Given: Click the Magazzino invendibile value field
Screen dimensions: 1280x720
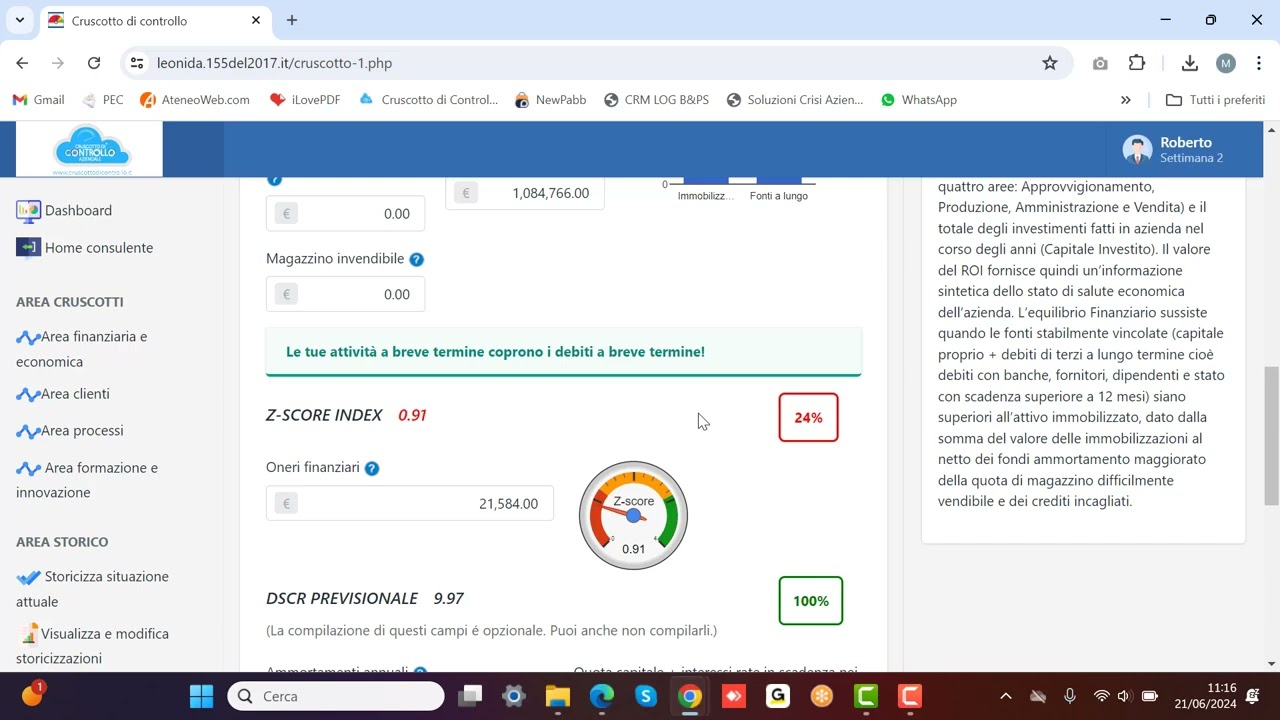Looking at the screenshot, I should pos(355,295).
